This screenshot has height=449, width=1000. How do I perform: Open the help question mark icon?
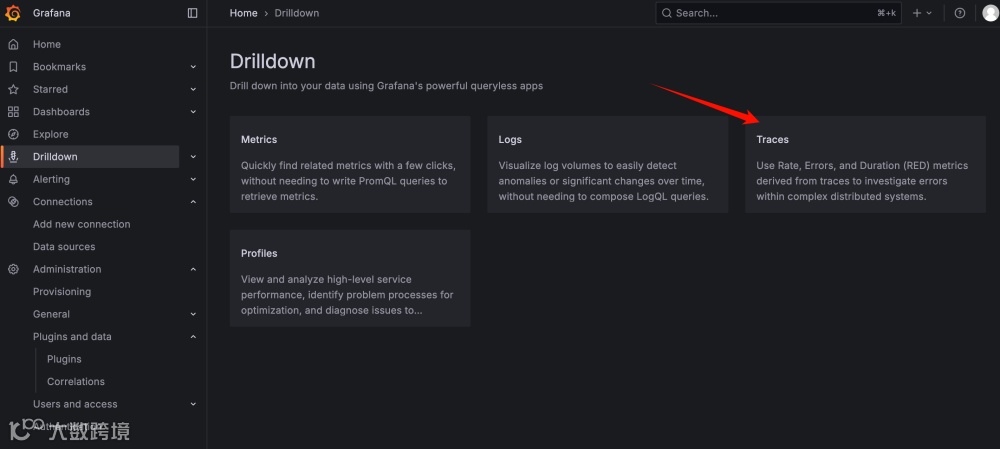(x=960, y=13)
